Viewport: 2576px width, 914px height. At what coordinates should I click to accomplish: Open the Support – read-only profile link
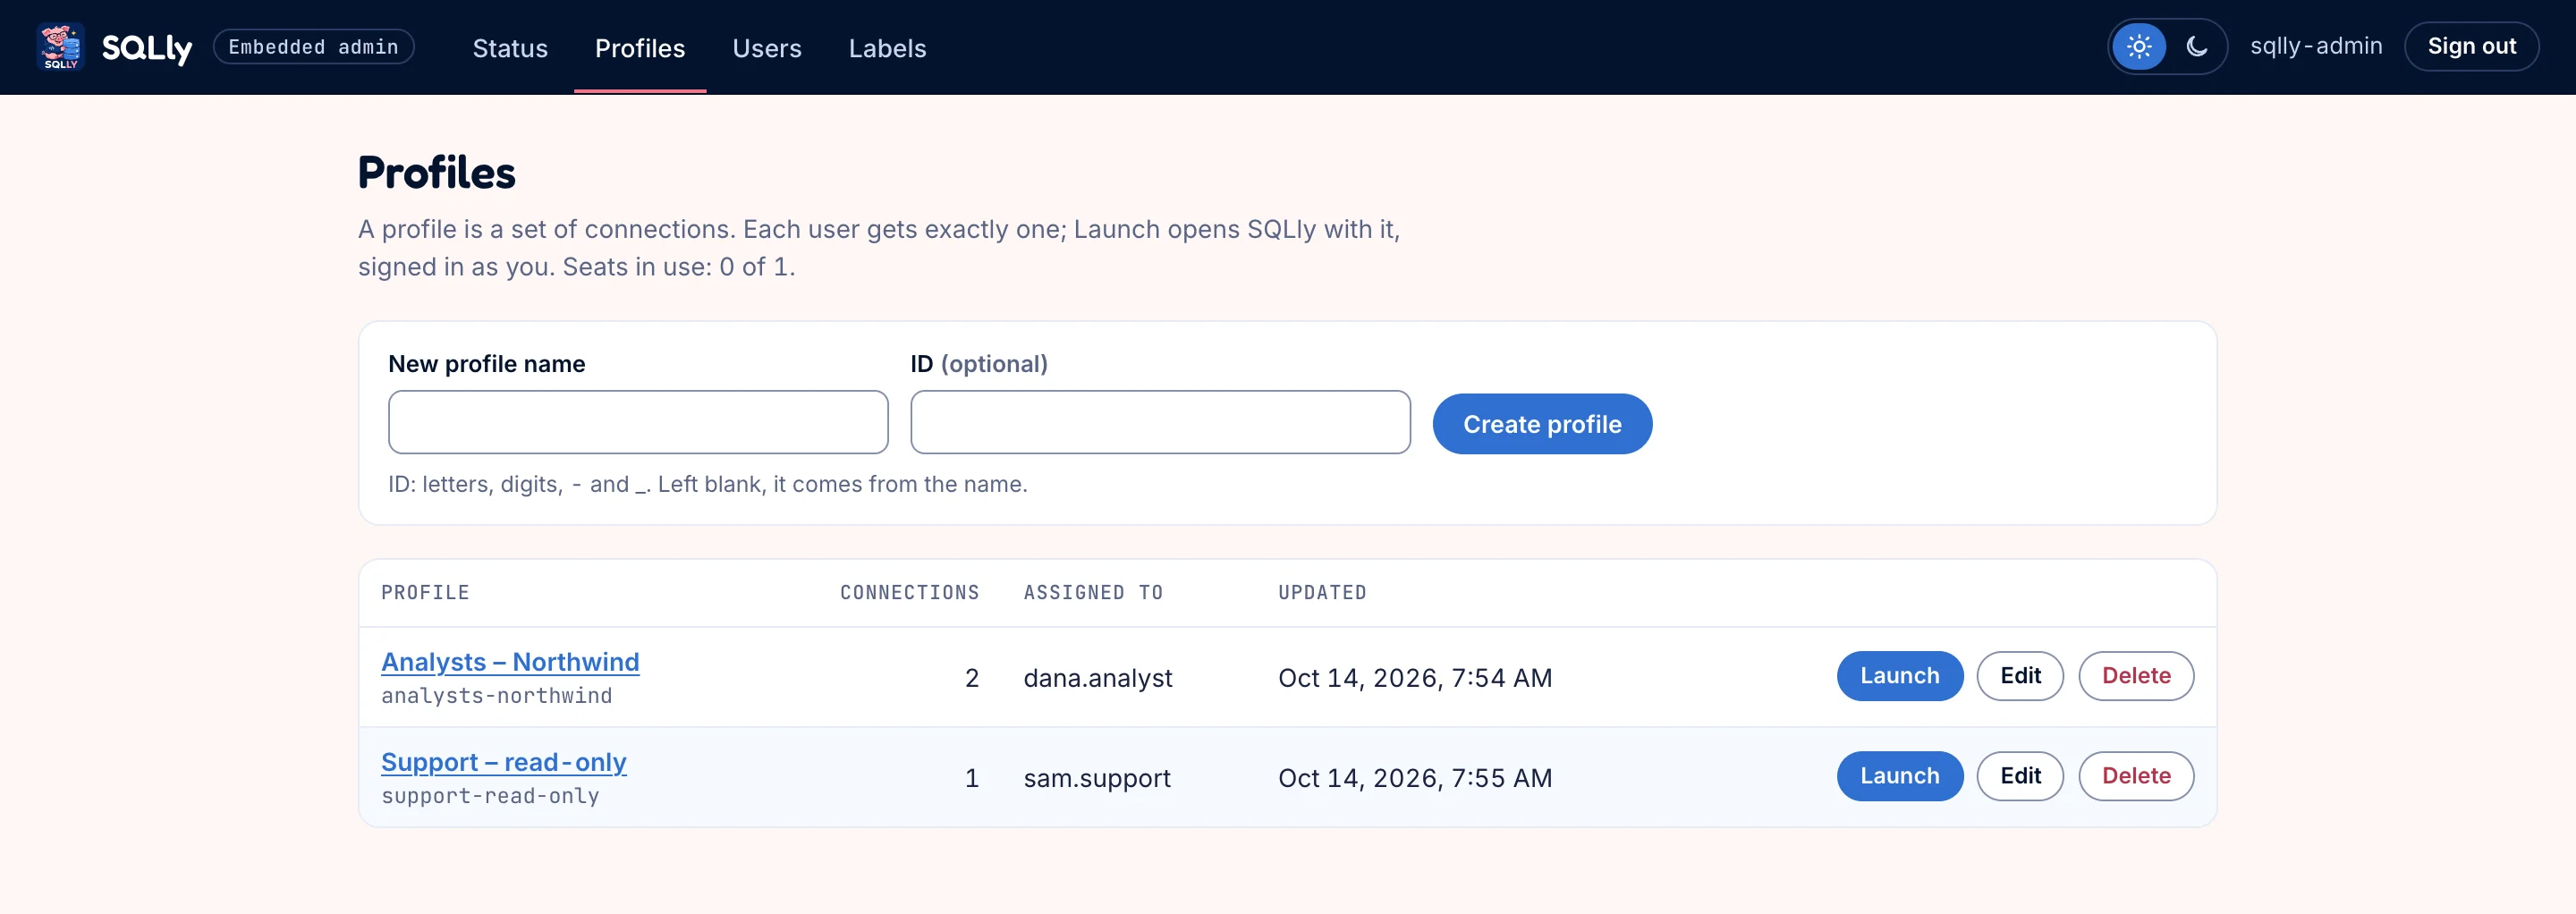[503, 762]
